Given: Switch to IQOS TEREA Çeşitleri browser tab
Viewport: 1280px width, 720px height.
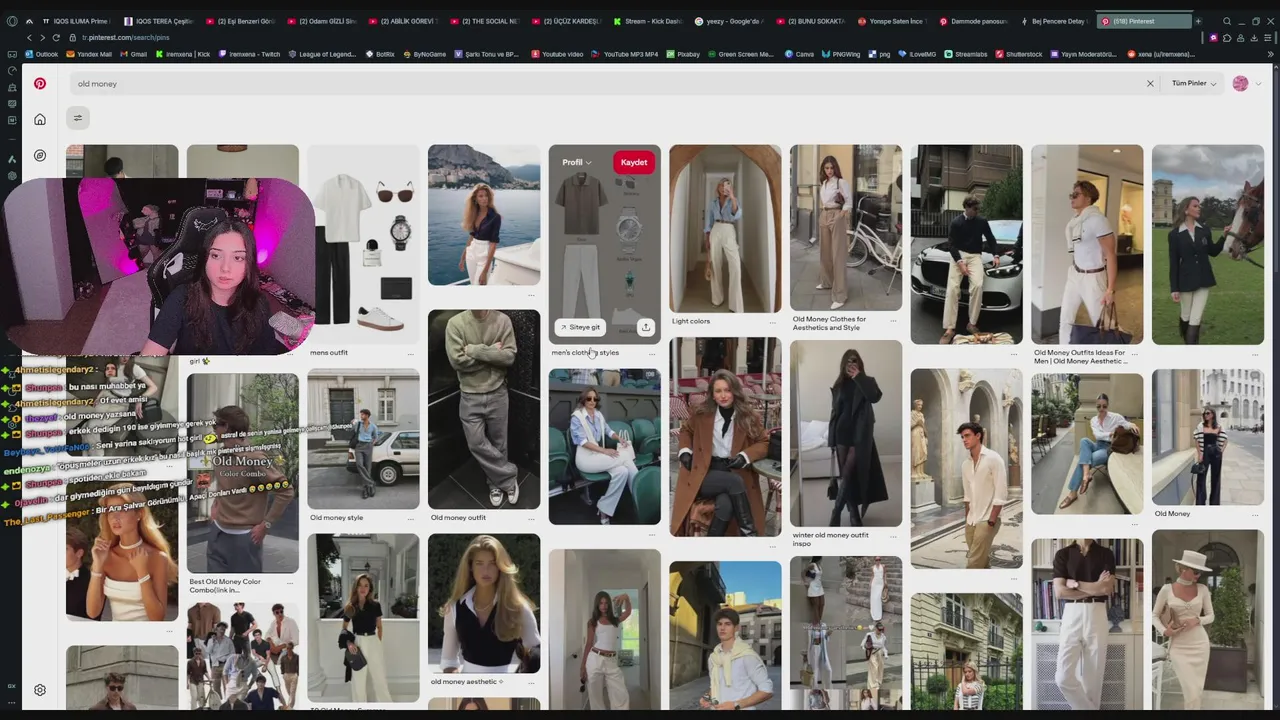Looking at the screenshot, I should pyautogui.click(x=158, y=21).
